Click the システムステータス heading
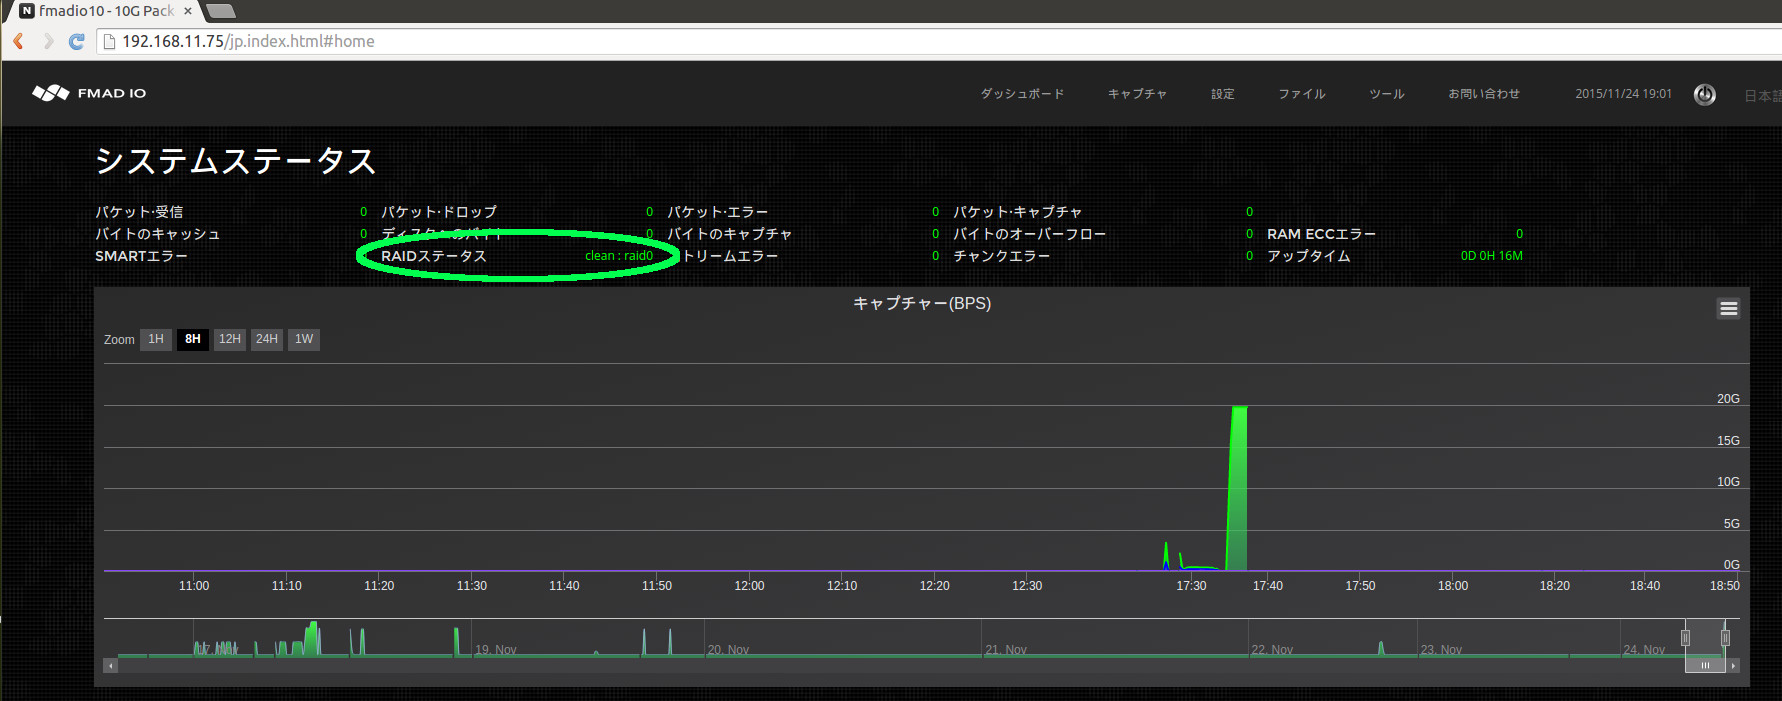Image resolution: width=1782 pixels, height=701 pixels. point(235,161)
